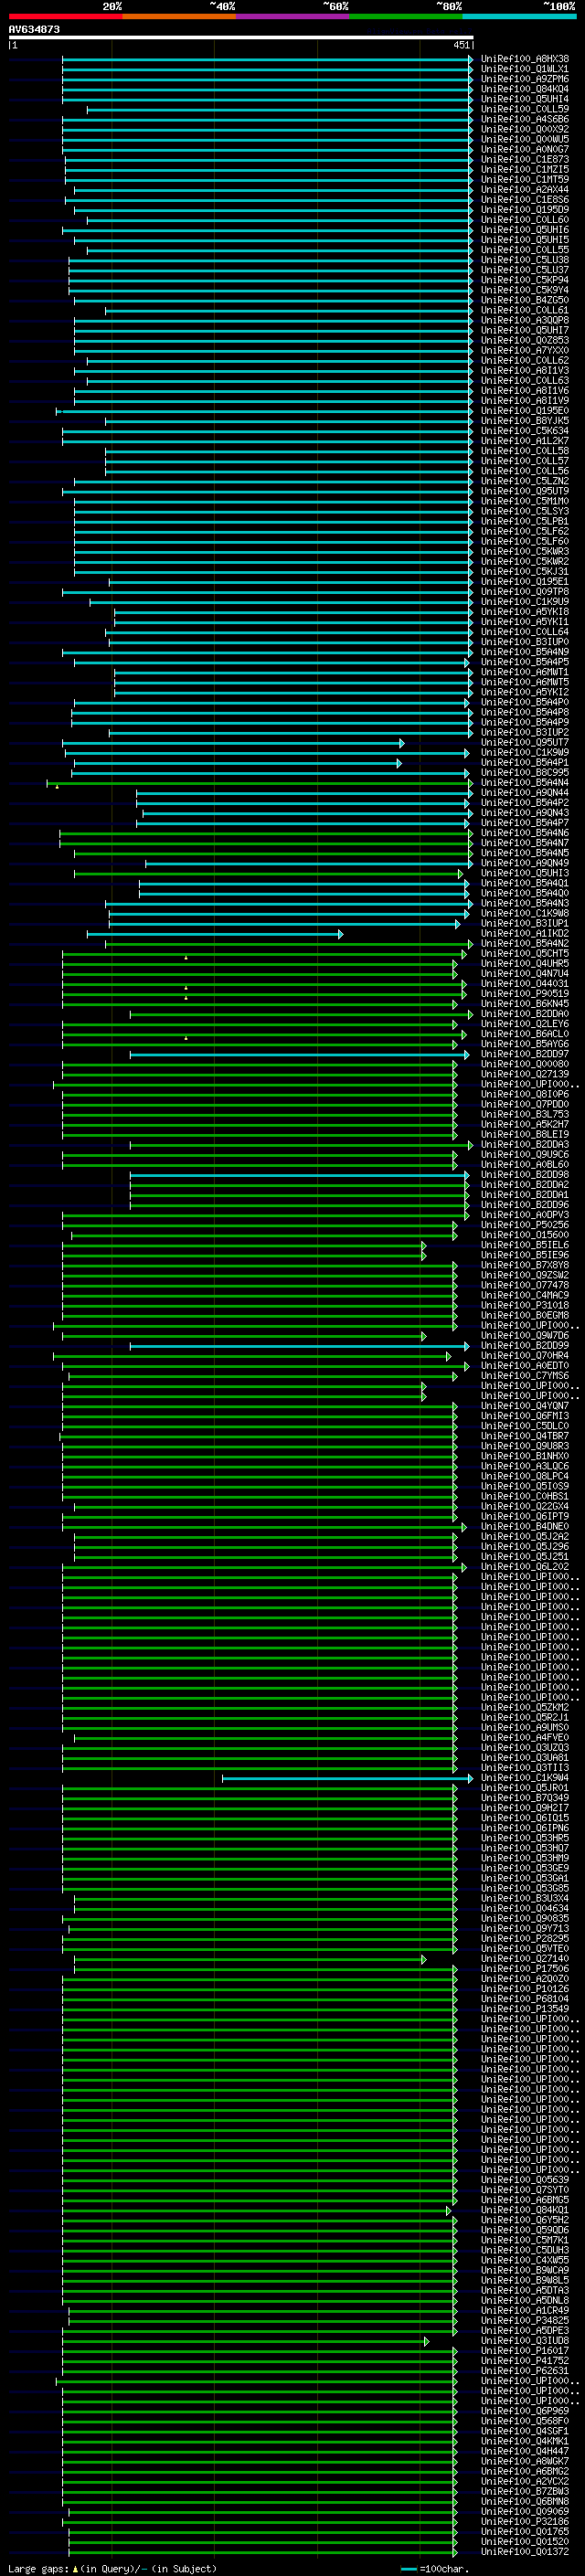Viewport: 585px width, 2576px height.
Task: Select the UniRef100_B5A4N9 label
Action: click(x=524, y=652)
